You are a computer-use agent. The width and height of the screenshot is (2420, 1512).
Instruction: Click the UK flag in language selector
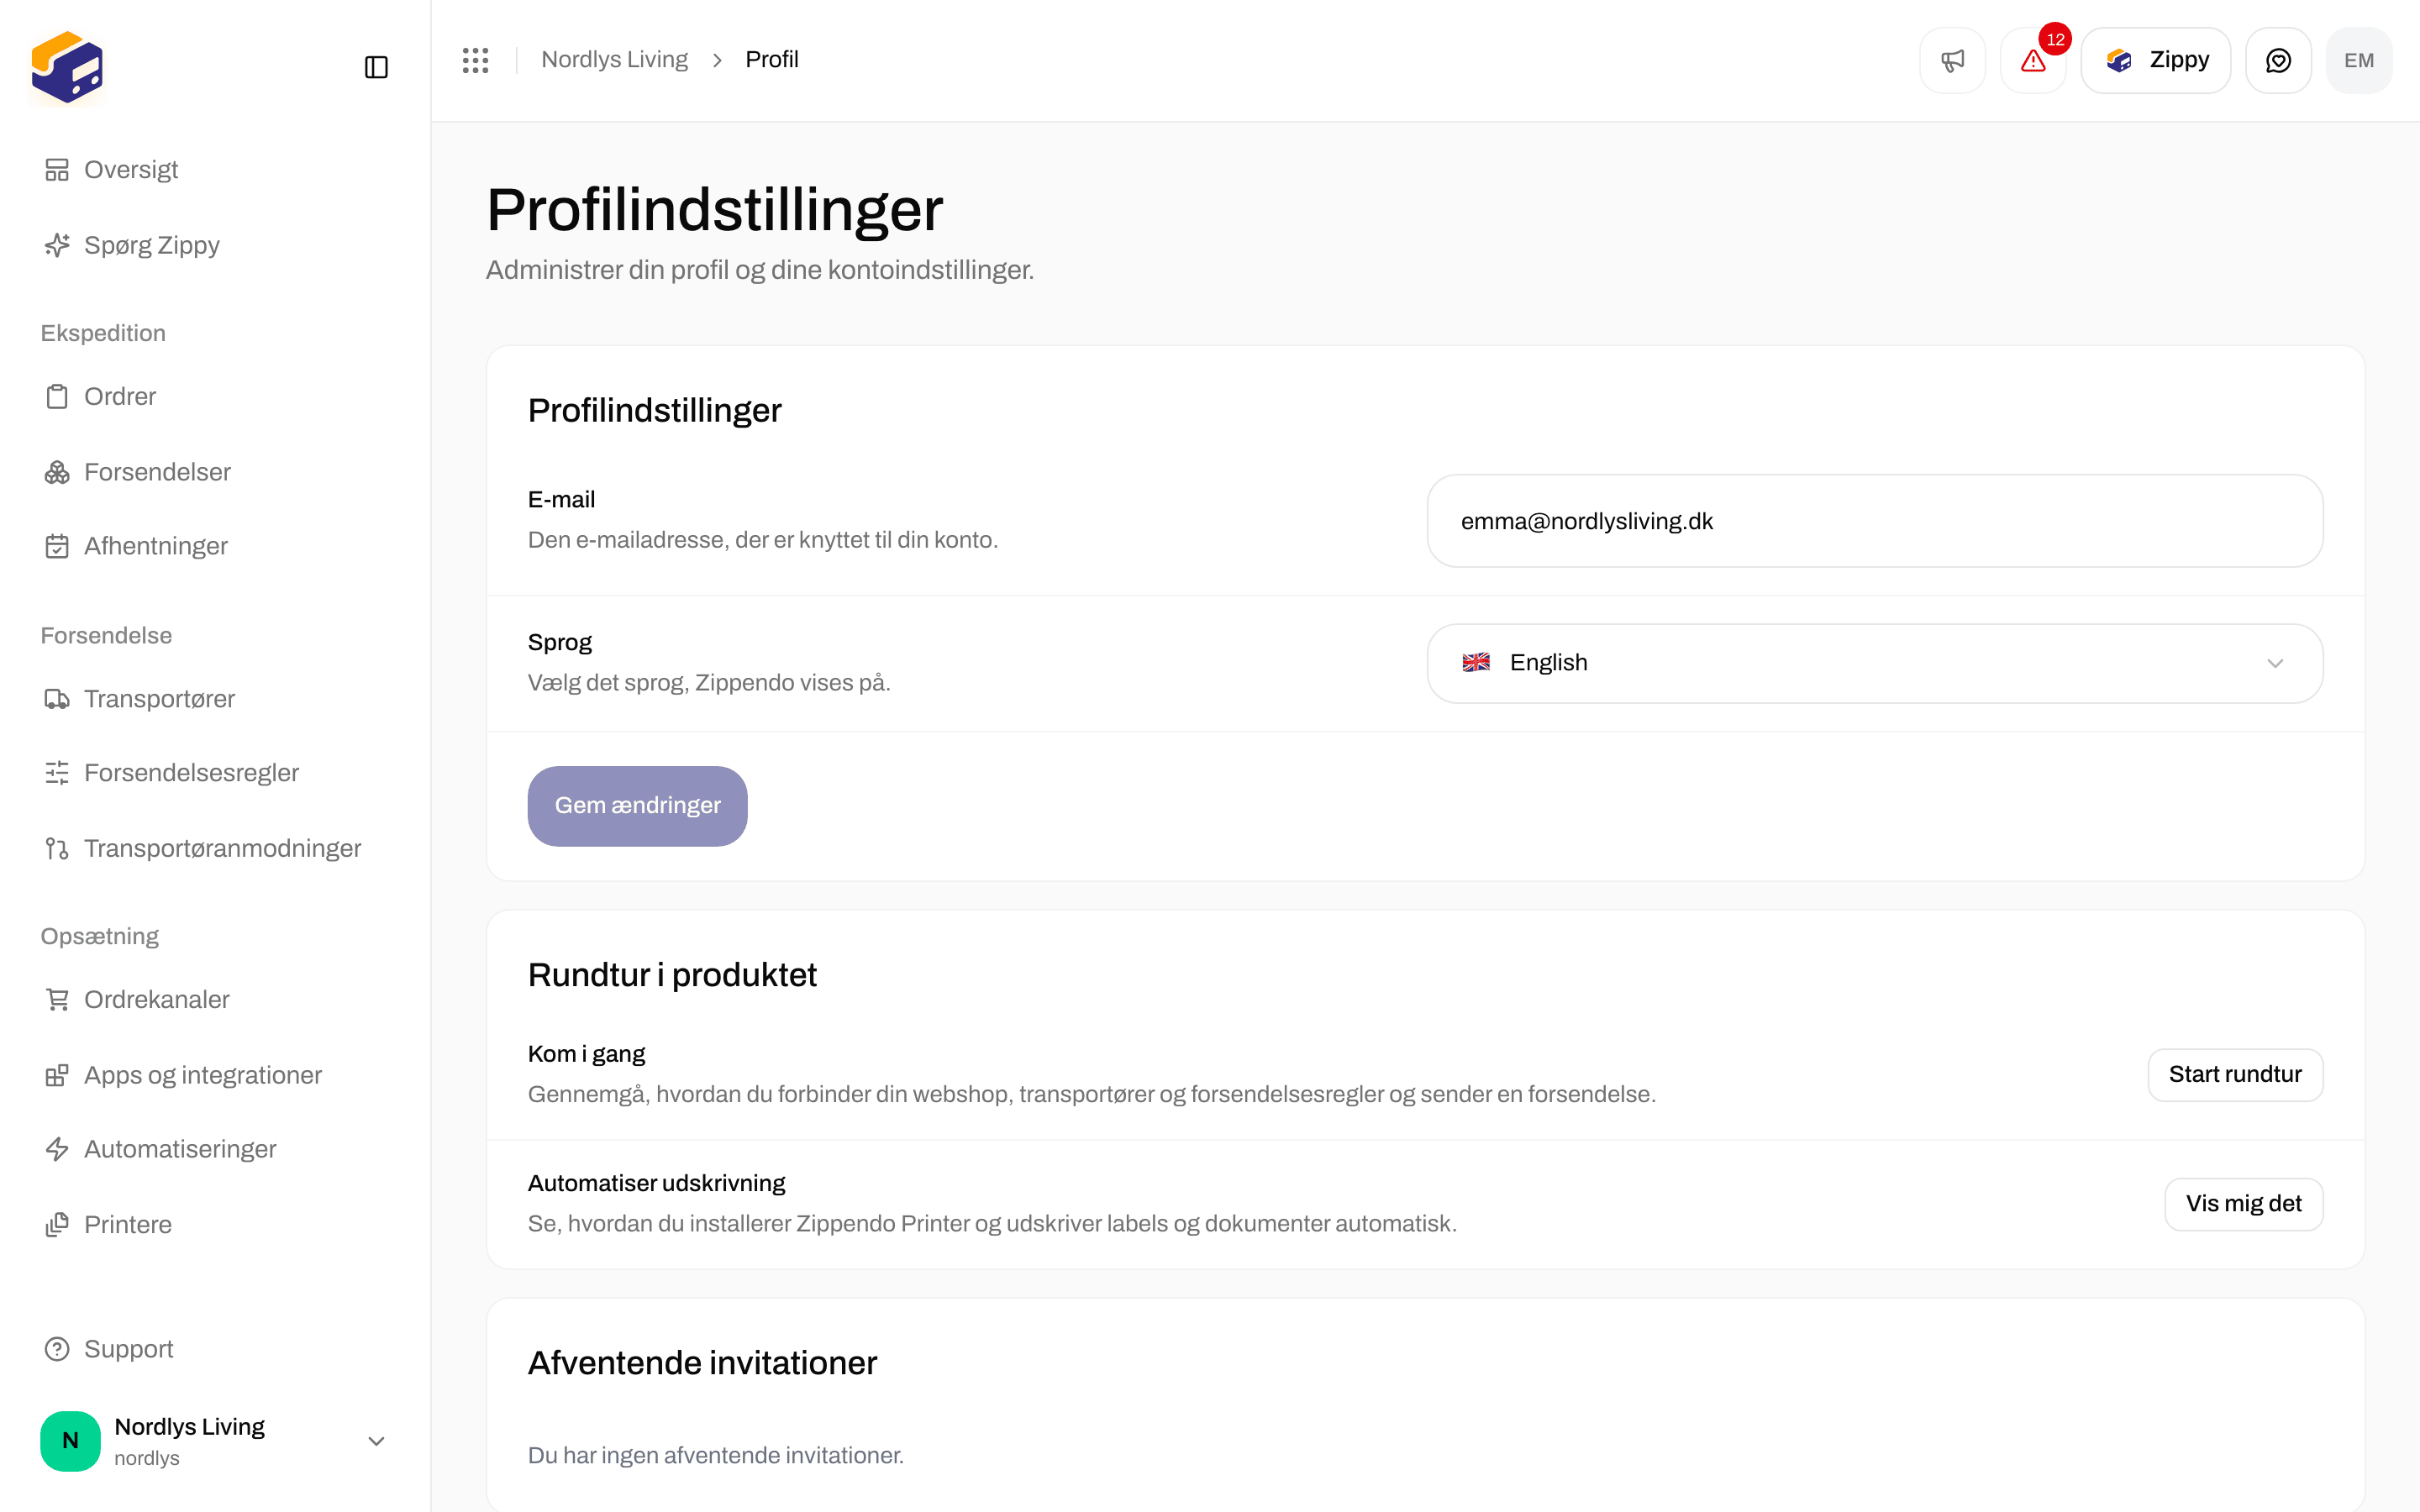1476,663
